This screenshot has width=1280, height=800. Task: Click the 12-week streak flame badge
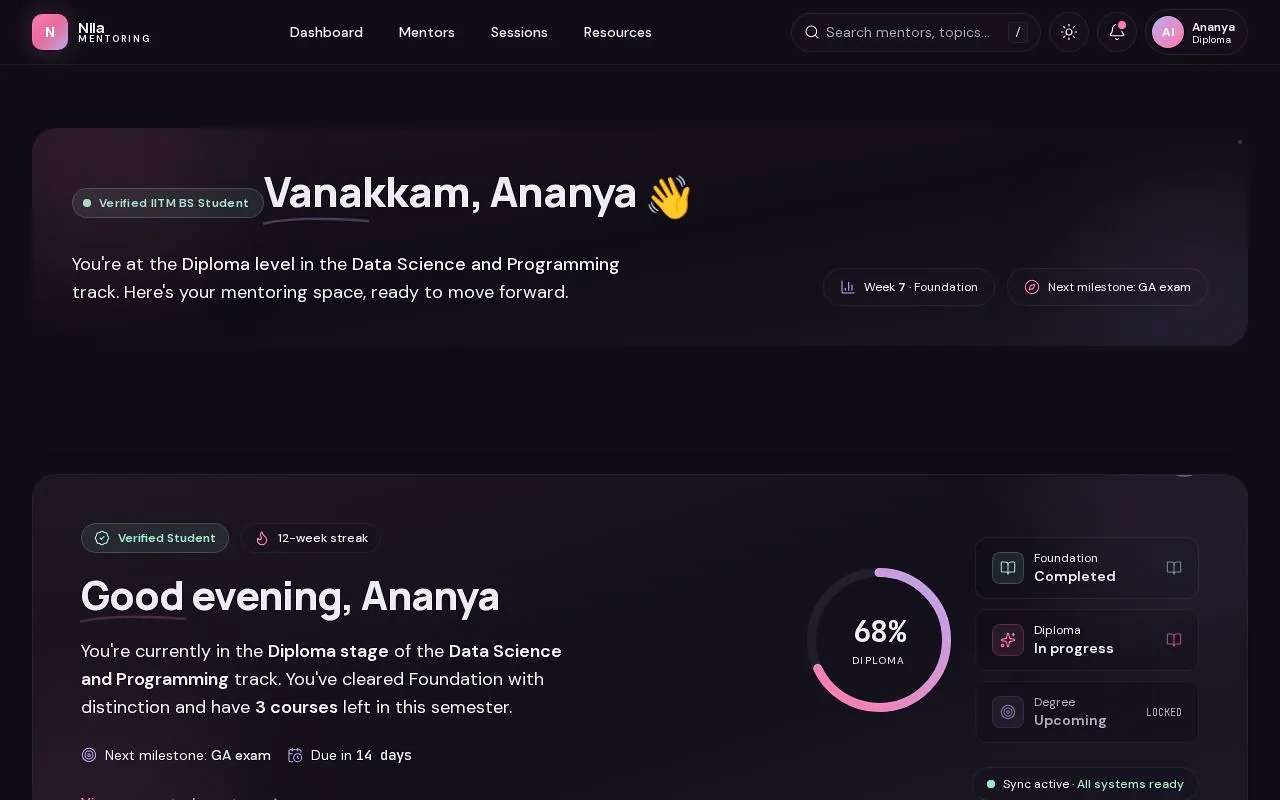[311, 538]
